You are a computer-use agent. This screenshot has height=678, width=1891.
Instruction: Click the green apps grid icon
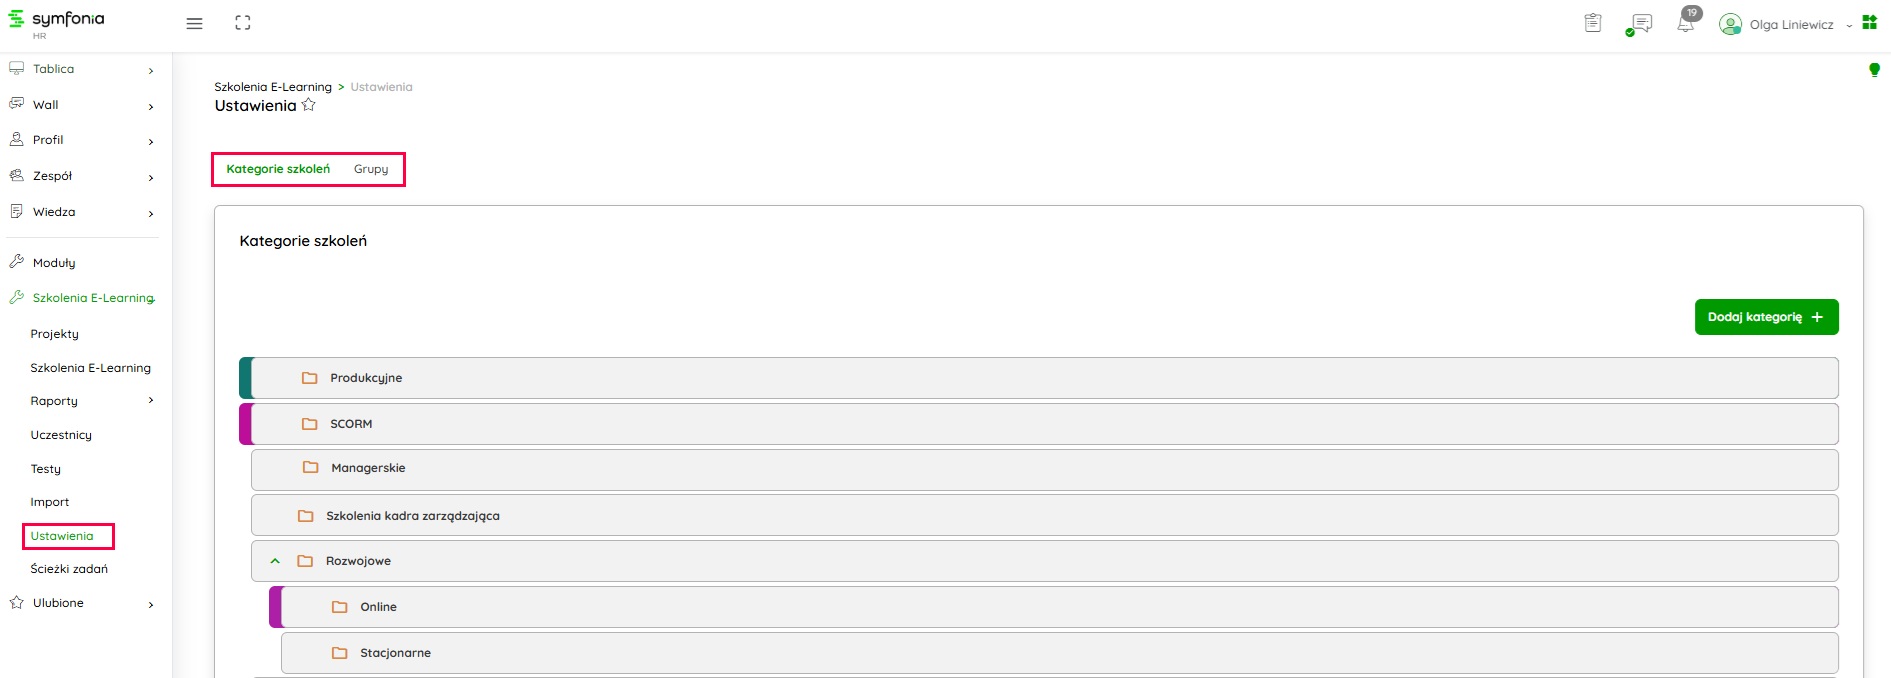click(1869, 22)
